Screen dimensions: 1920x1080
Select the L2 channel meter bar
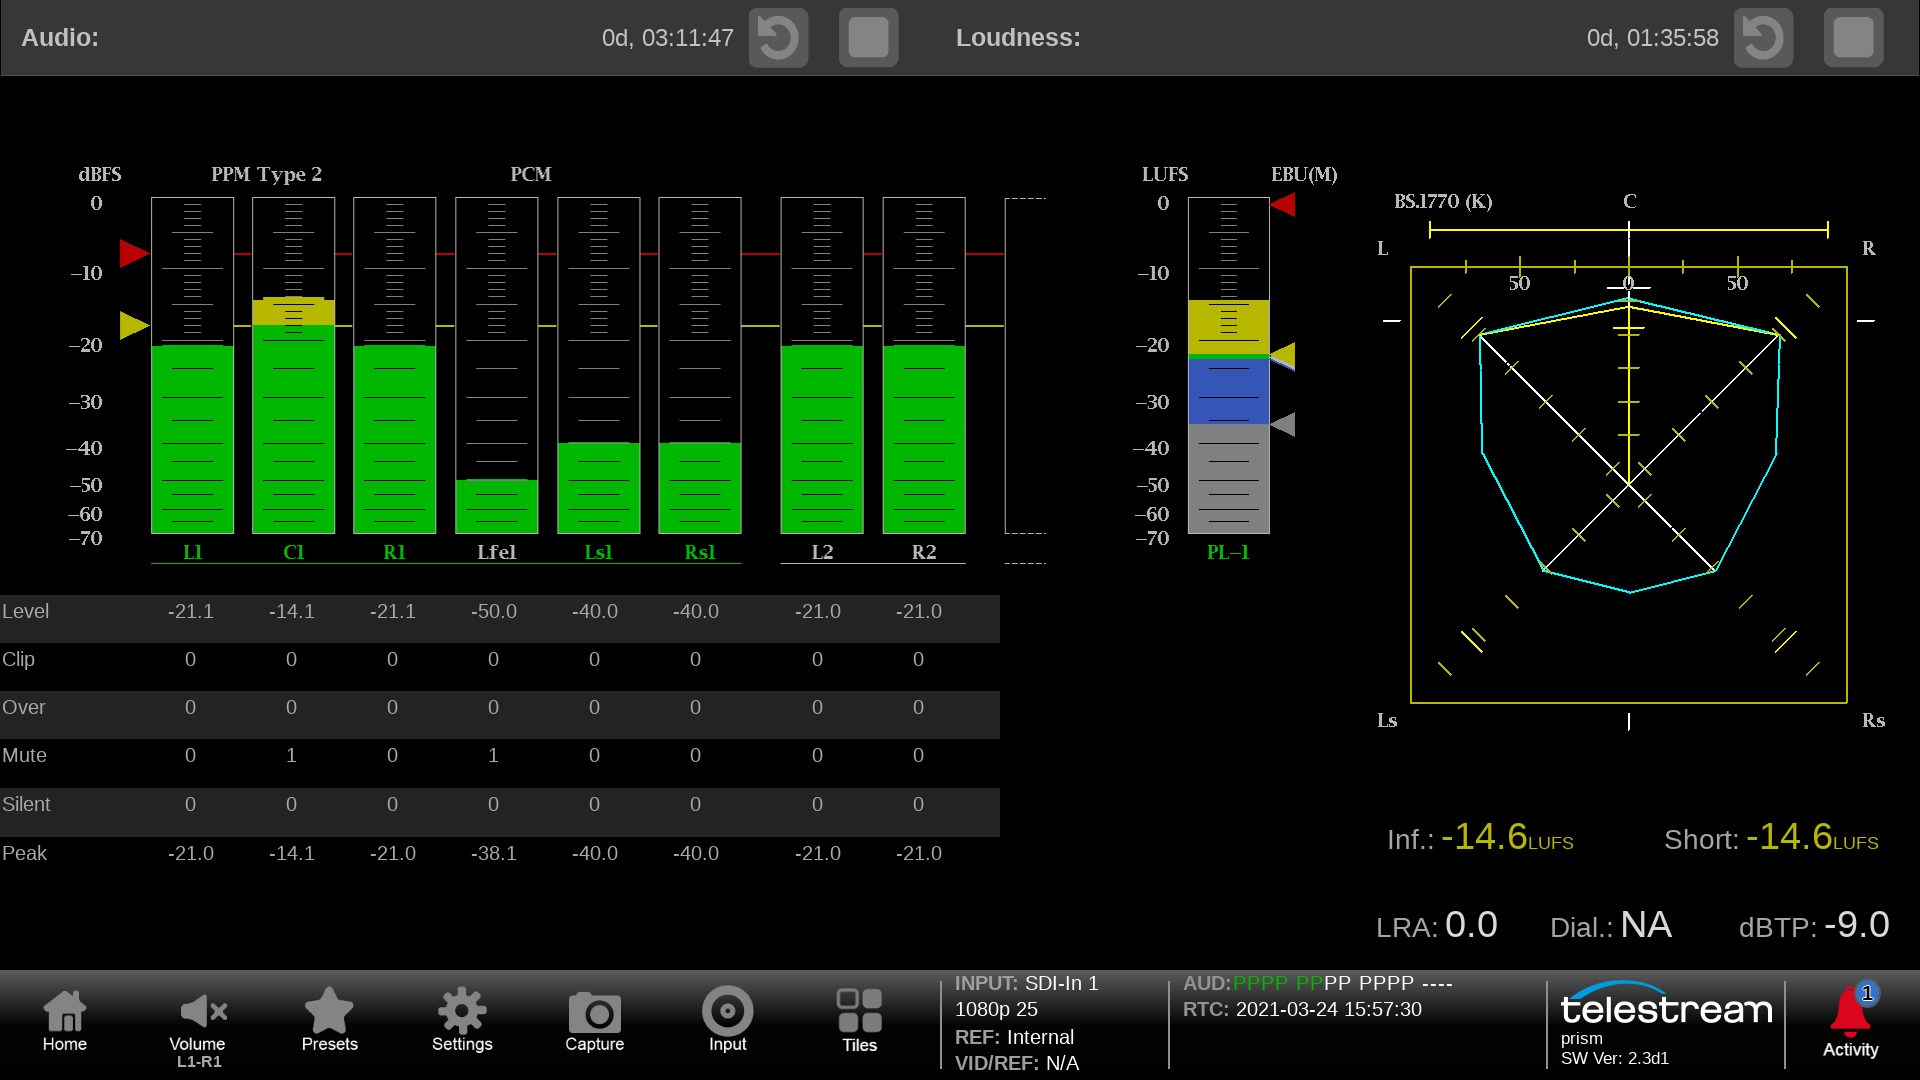click(x=822, y=365)
